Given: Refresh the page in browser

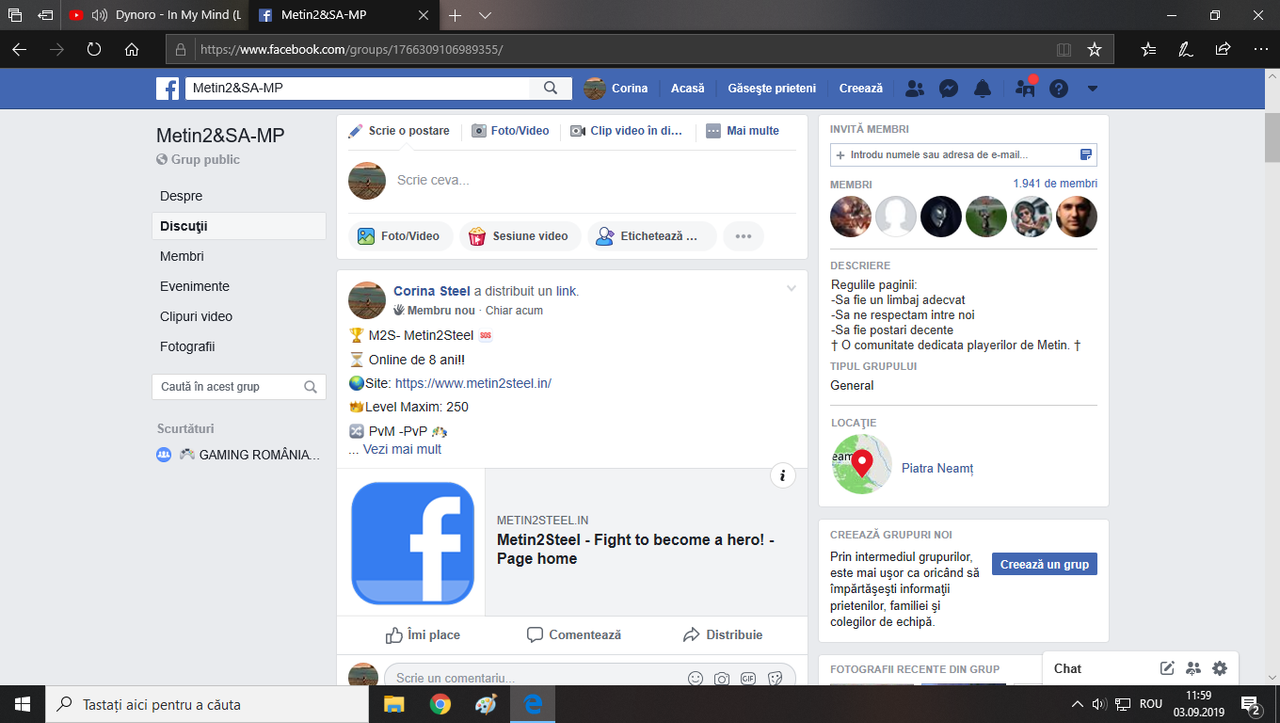Looking at the screenshot, I should (94, 49).
